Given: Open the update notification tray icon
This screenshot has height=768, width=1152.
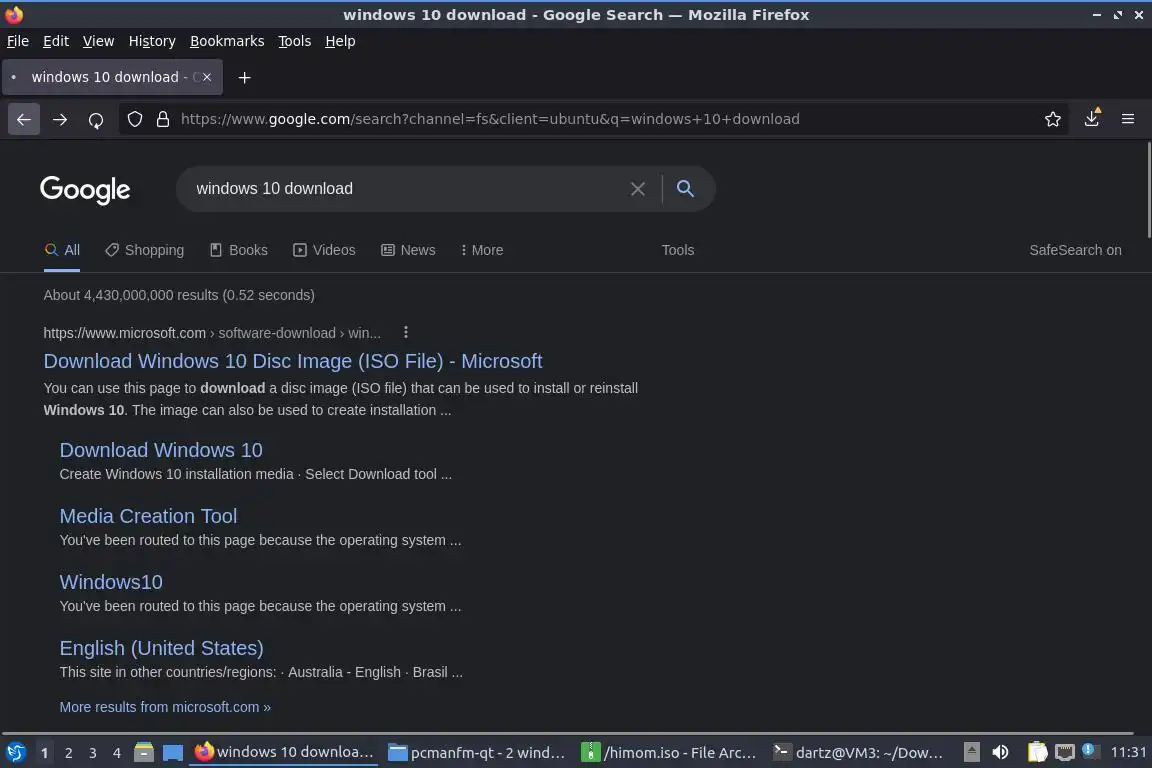Looking at the screenshot, I should coord(1090,750).
